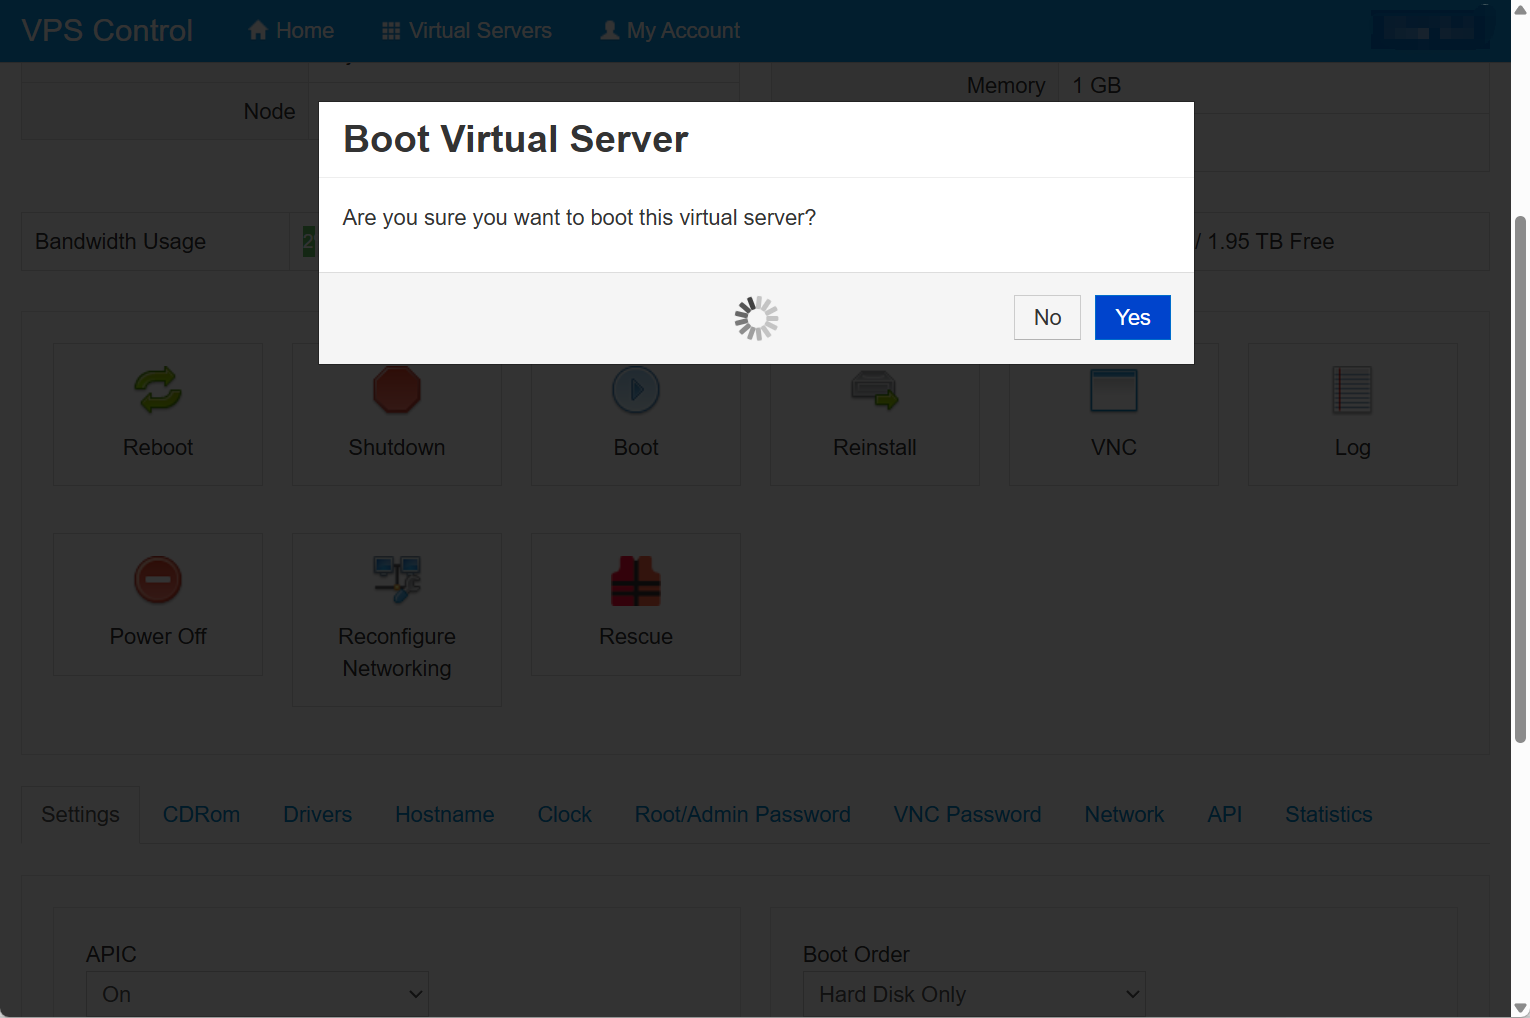The width and height of the screenshot is (1530, 1018).
Task: Open the My Account menu link
Action: pyautogui.click(x=670, y=30)
